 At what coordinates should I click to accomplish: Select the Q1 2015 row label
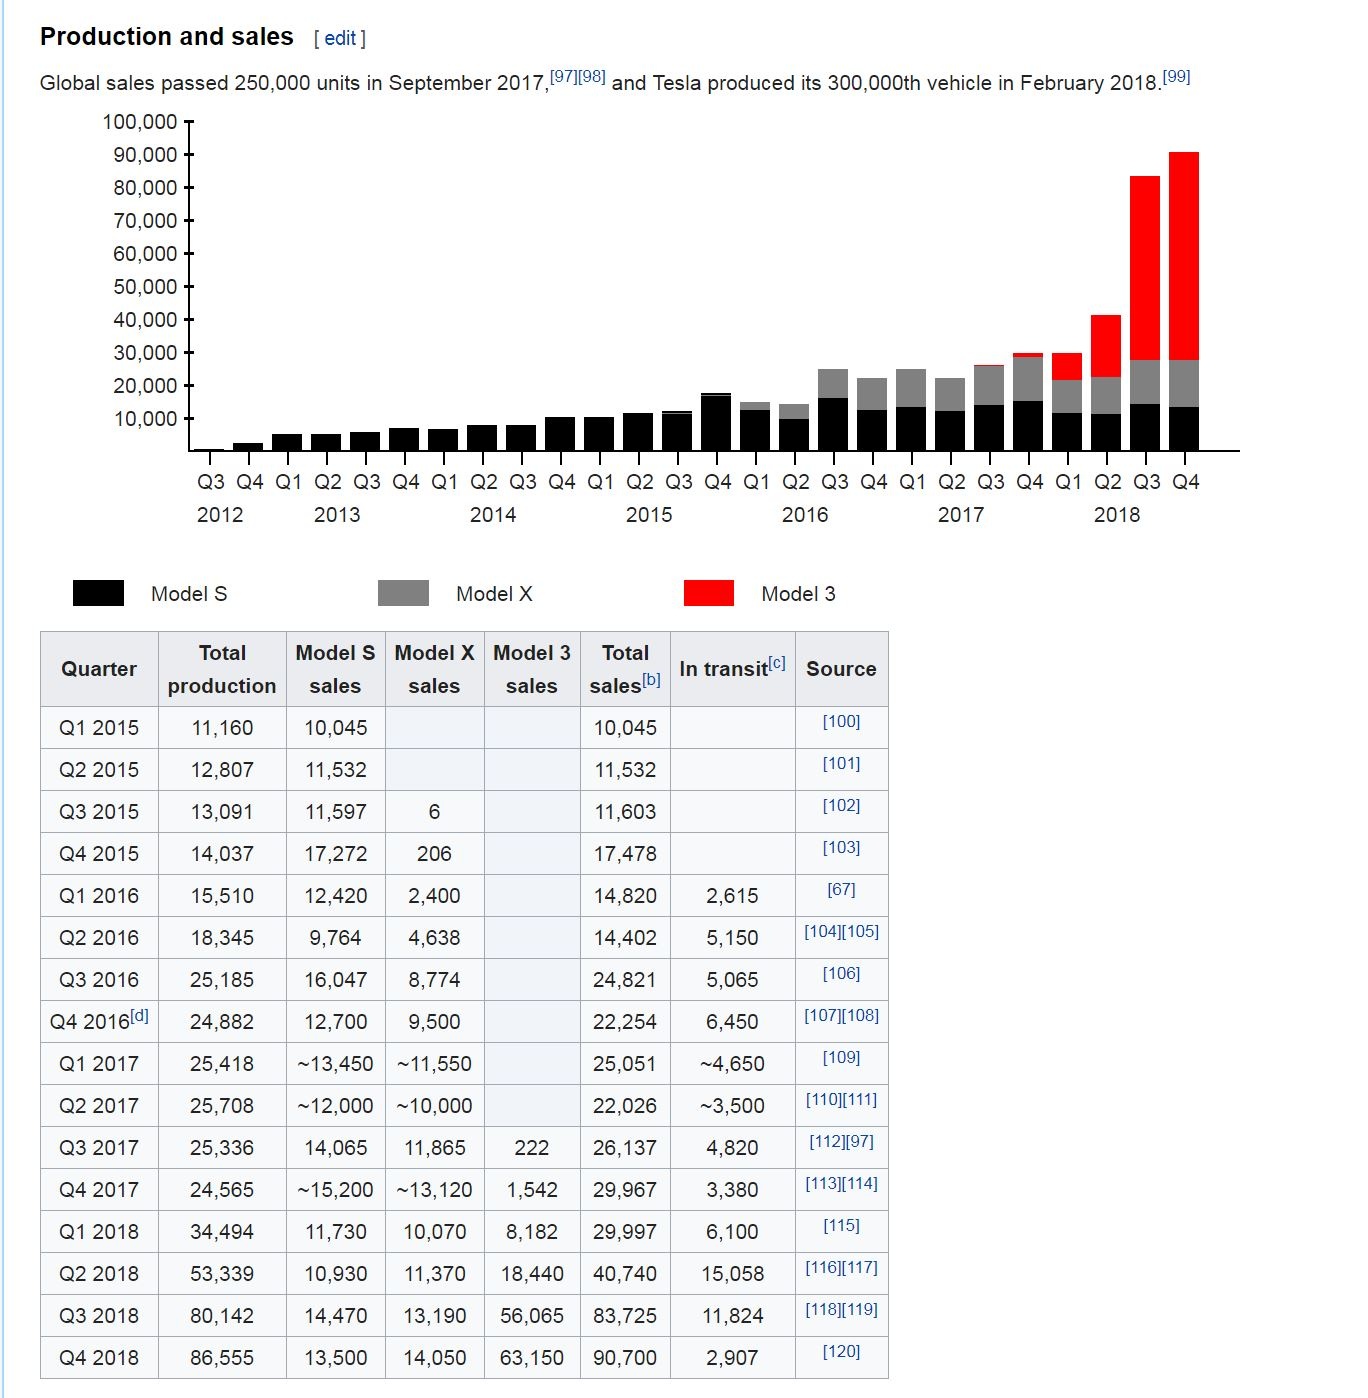coord(99,728)
